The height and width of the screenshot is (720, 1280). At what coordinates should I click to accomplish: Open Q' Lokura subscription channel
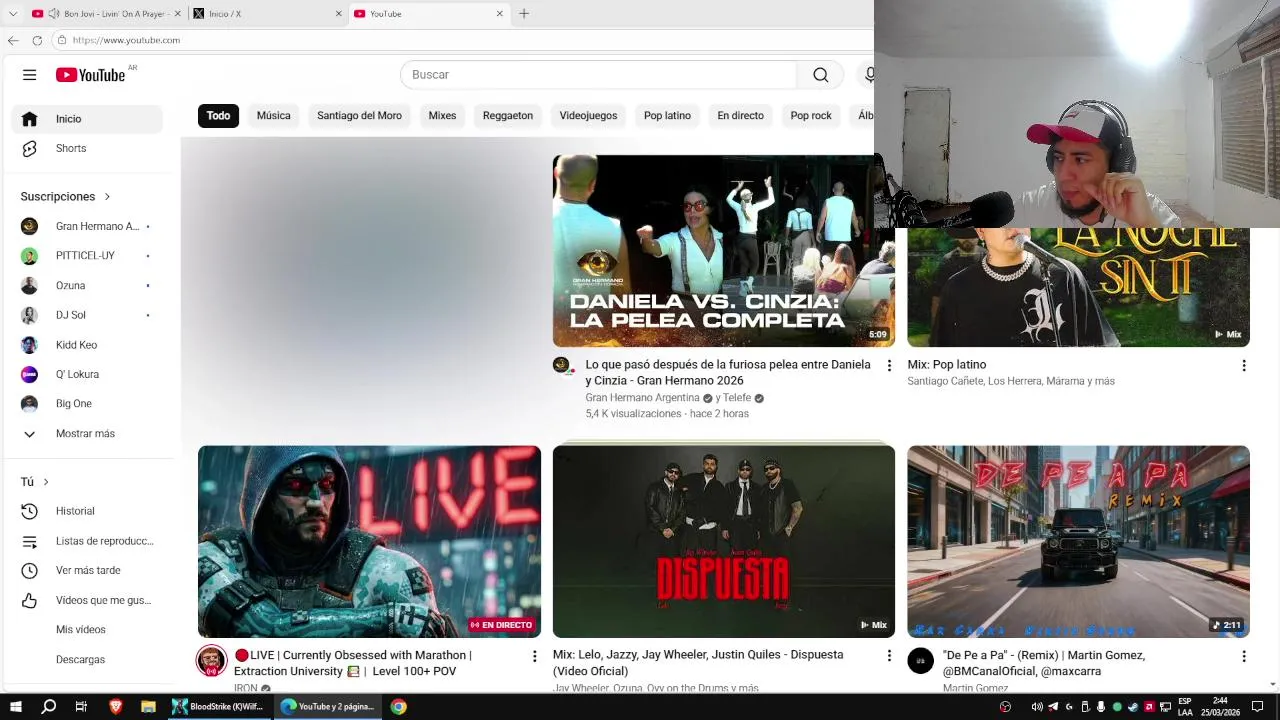pos(87,374)
